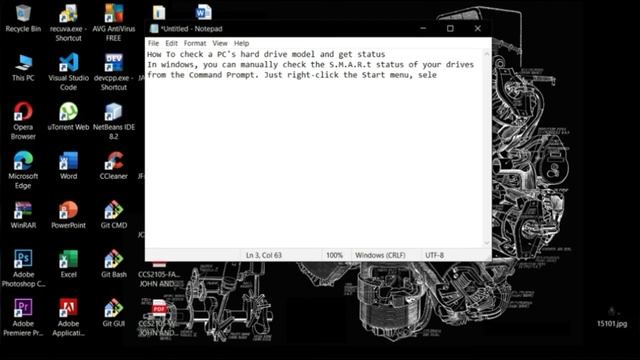Select the PowerPoint desktop icon
Screen dimensions: 640x360
click(68, 215)
